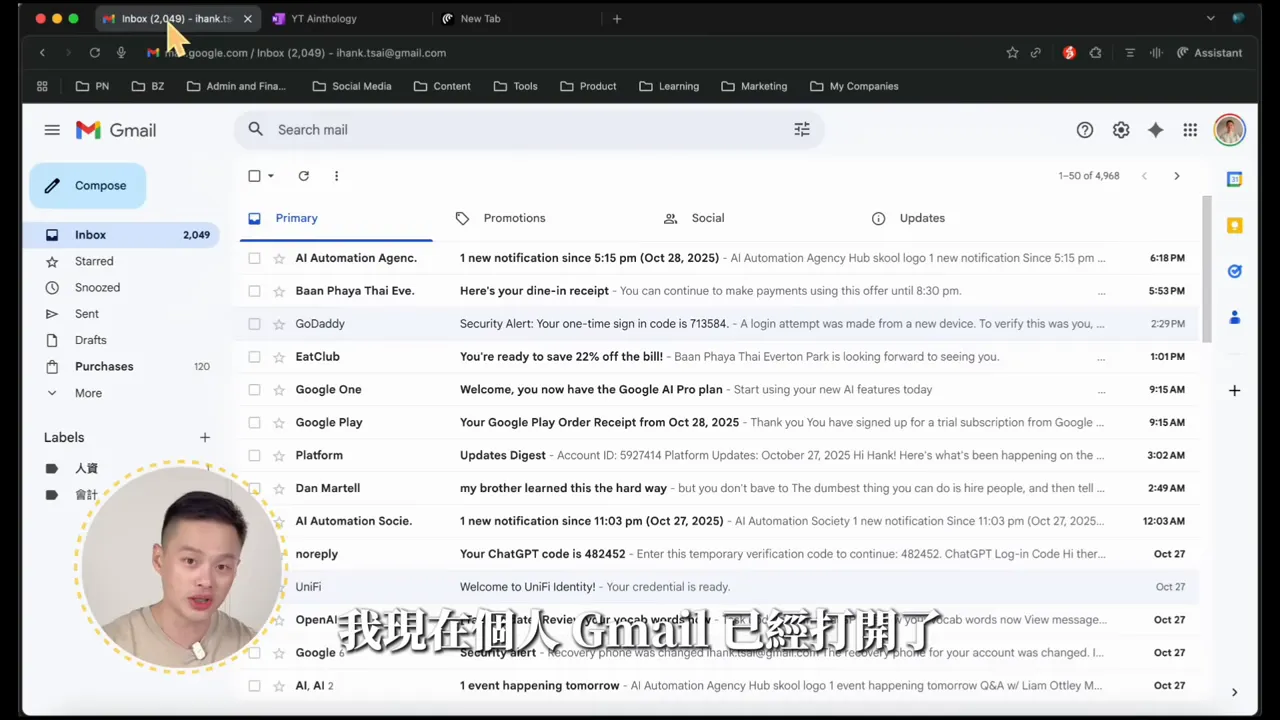This screenshot has width=1280, height=720.
Task: Show newer emails page arrow
Action: pos(1144,176)
